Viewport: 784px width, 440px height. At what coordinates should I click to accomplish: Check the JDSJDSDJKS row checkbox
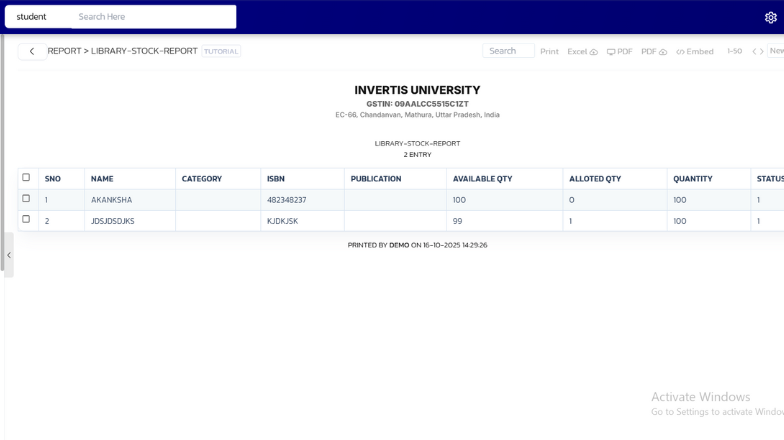click(x=26, y=220)
